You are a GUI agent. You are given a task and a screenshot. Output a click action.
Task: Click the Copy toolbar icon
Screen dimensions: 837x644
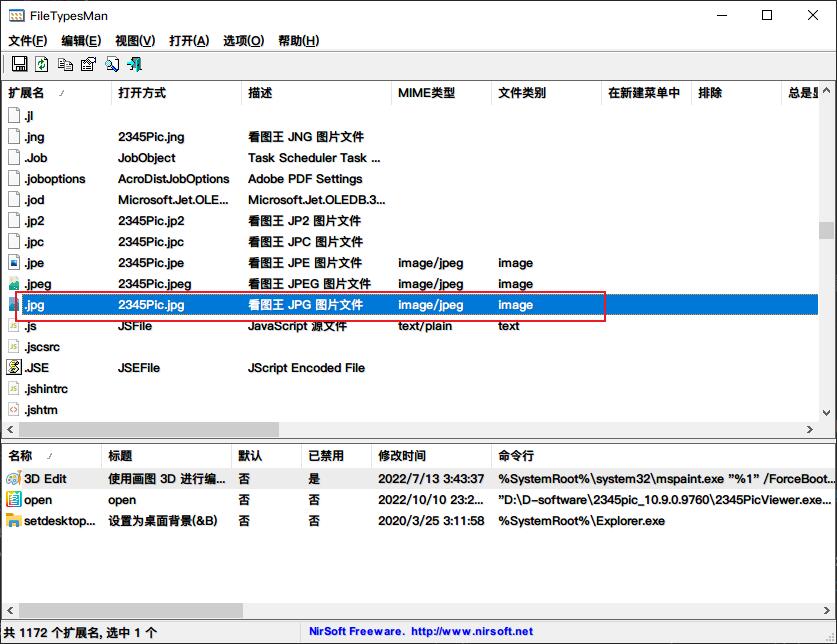(x=65, y=65)
